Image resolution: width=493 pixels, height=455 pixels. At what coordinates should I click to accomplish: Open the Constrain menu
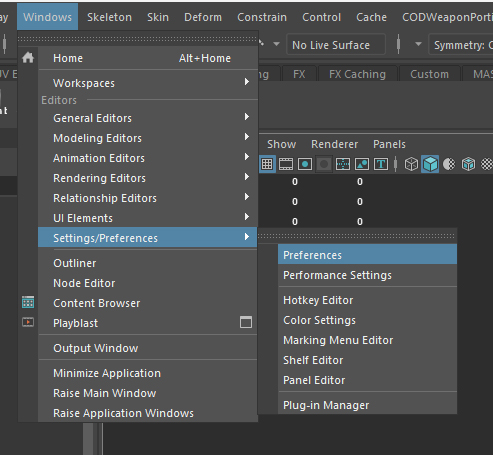click(x=262, y=17)
